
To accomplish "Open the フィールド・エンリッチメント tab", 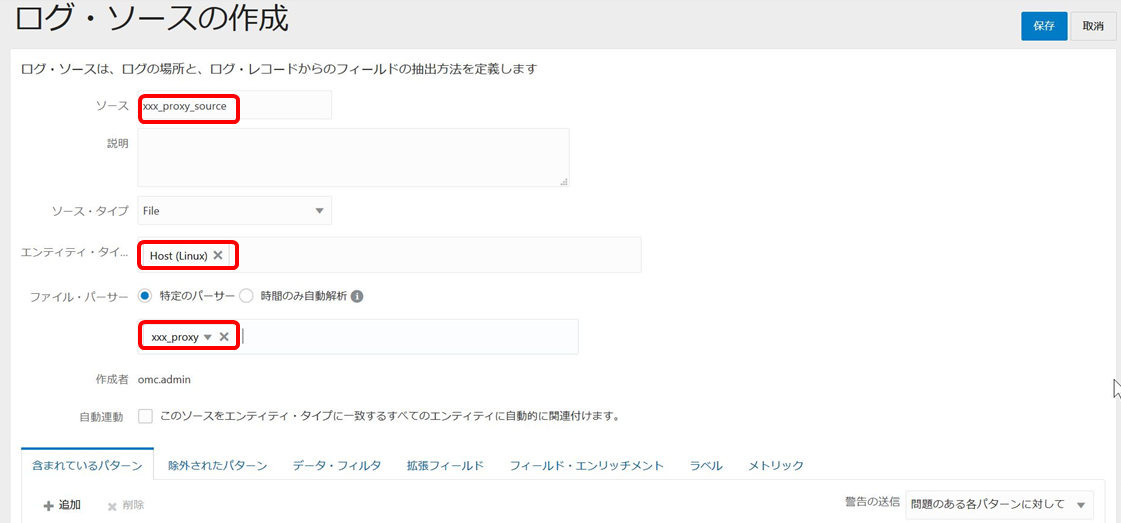I will coord(587,465).
